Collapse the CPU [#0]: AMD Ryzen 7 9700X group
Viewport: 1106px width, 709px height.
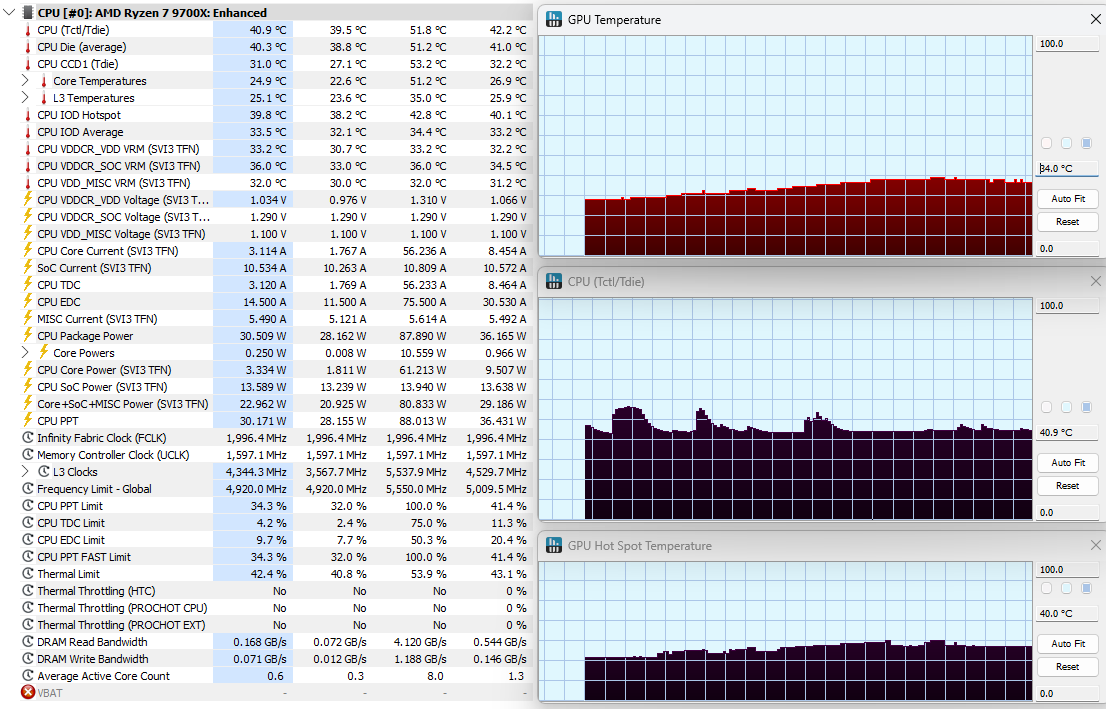(x=9, y=13)
